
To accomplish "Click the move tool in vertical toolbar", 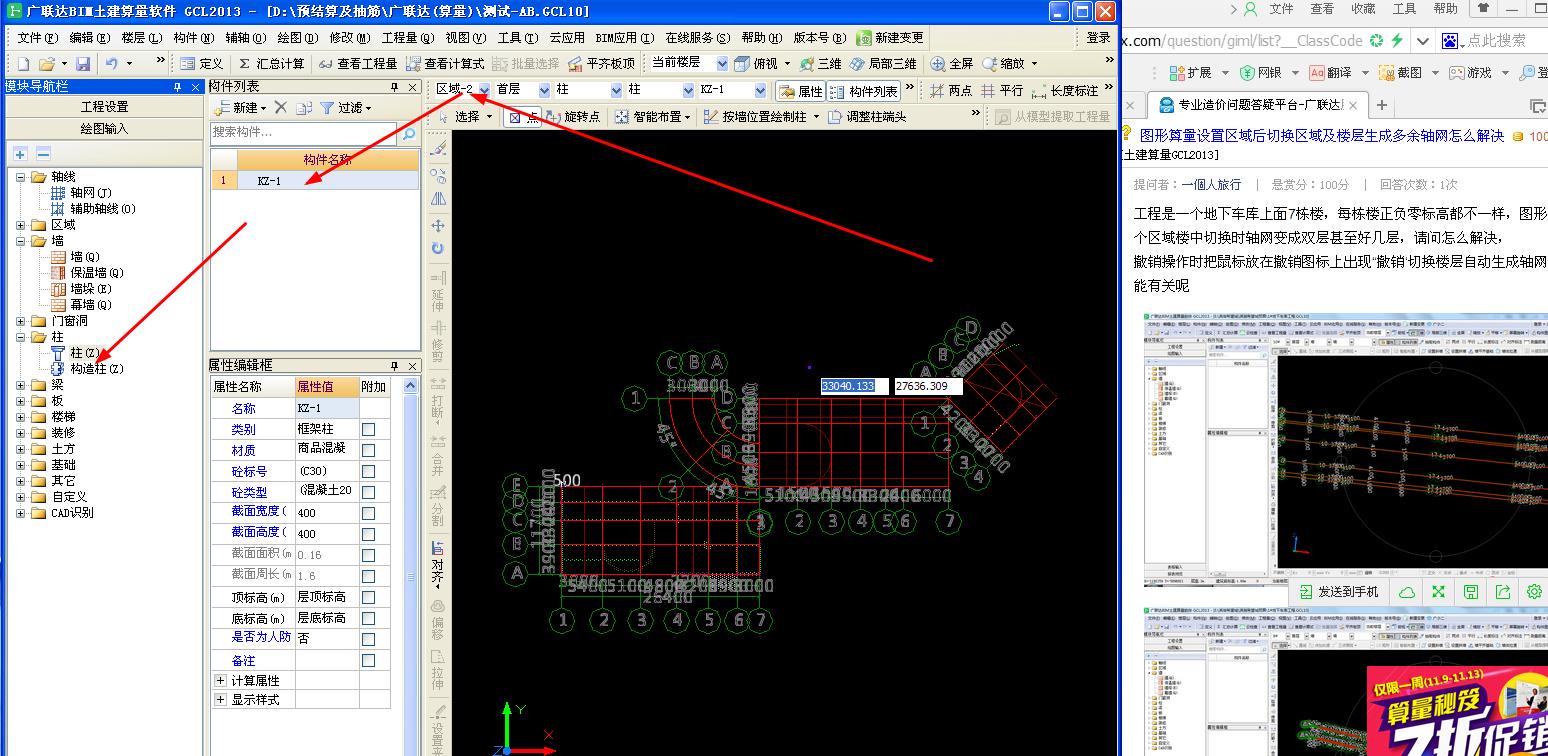I will (438, 226).
